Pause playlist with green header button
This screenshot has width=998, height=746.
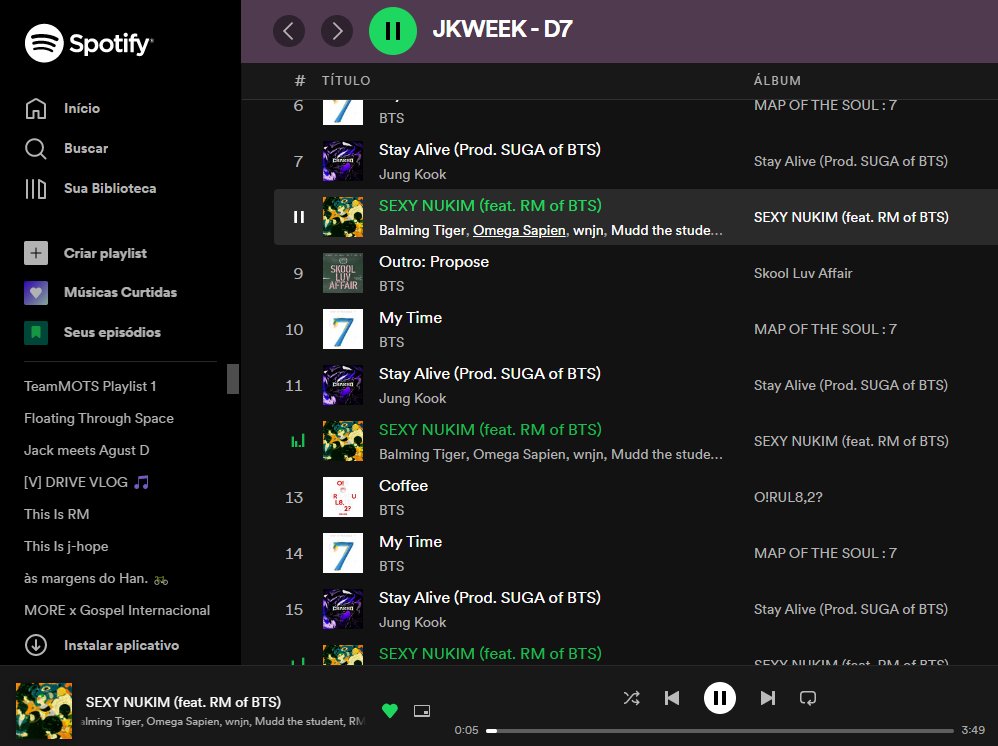point(393,31)
